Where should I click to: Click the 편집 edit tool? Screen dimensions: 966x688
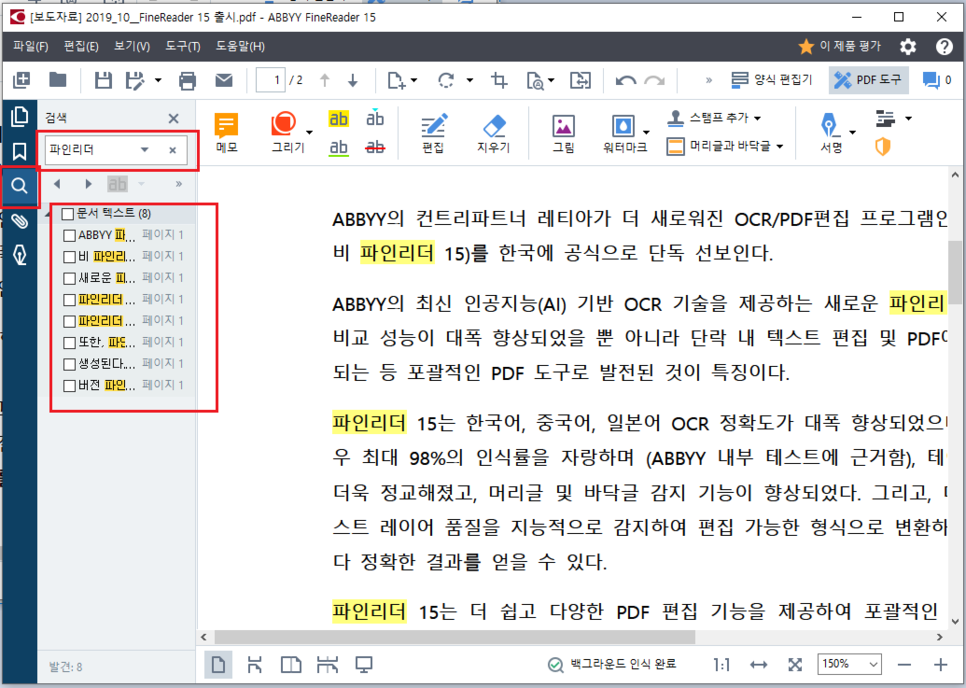433,132
